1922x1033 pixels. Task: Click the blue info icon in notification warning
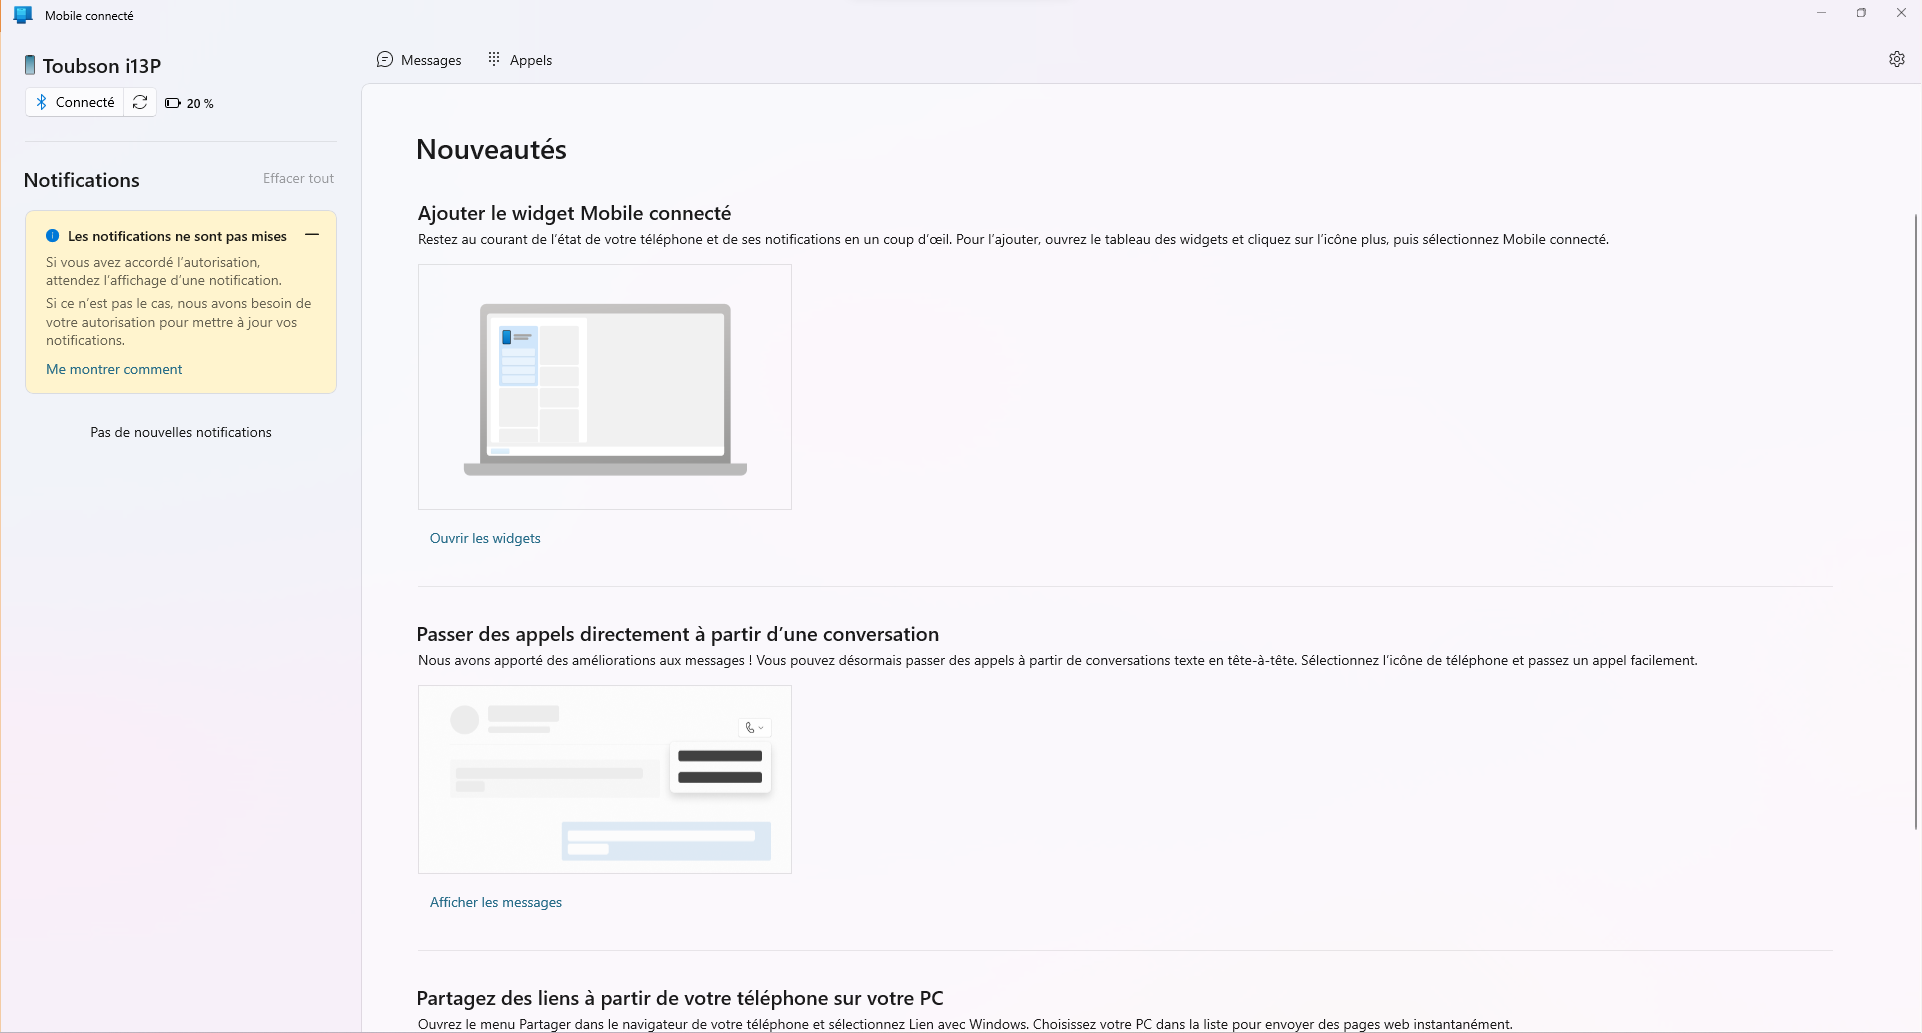coord(53,236)
